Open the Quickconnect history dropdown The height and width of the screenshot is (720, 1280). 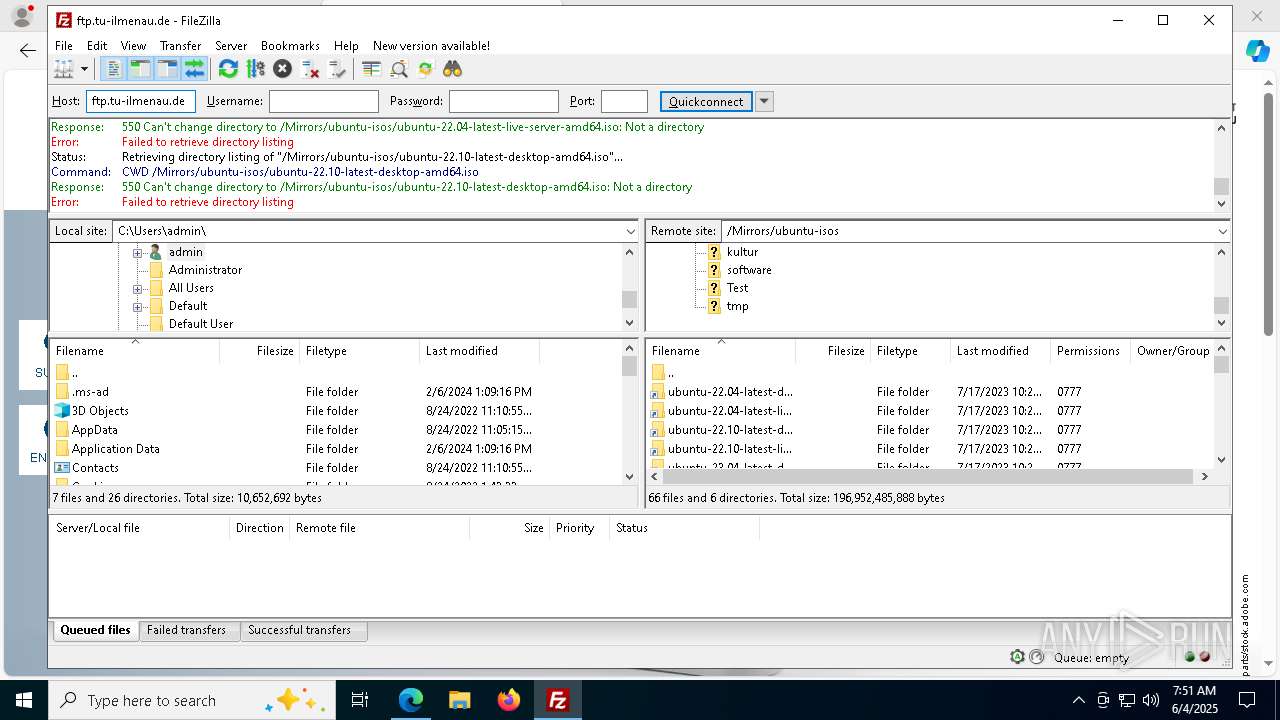point(764,101)
